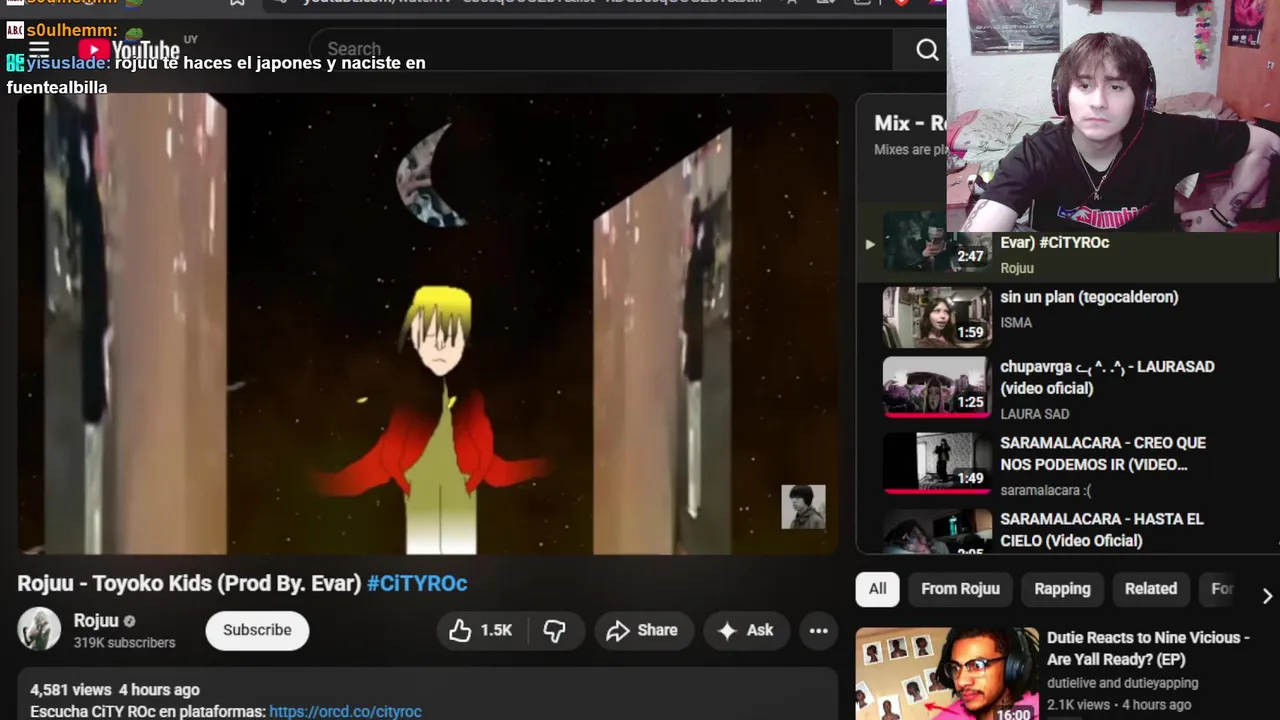The height and width of the screenshot is (720, 1280).
Task: Open the #CiTYROc hashtag link
Action: pyautogui.click(x=417, y=583)
